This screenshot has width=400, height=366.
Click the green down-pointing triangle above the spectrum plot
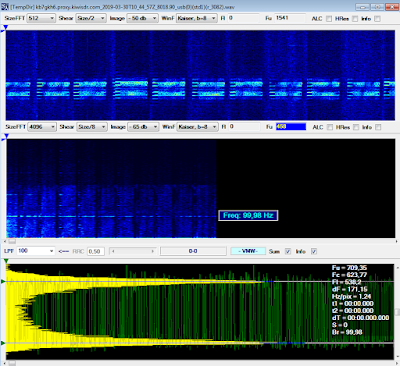click(6, 262)
